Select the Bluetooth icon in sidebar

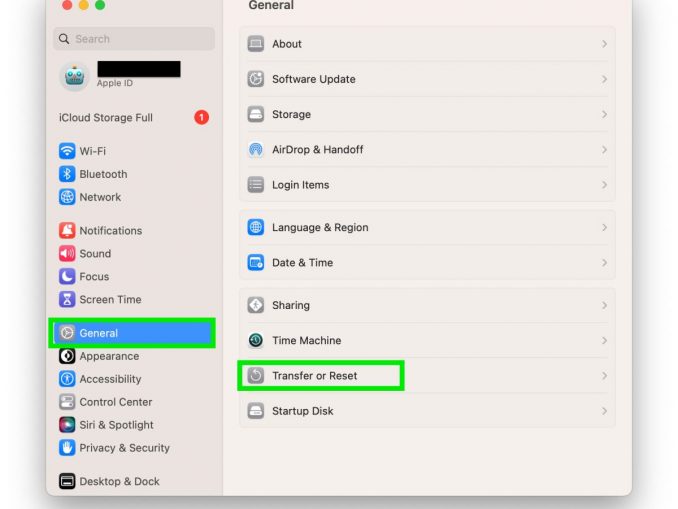(x=67, y=174)
